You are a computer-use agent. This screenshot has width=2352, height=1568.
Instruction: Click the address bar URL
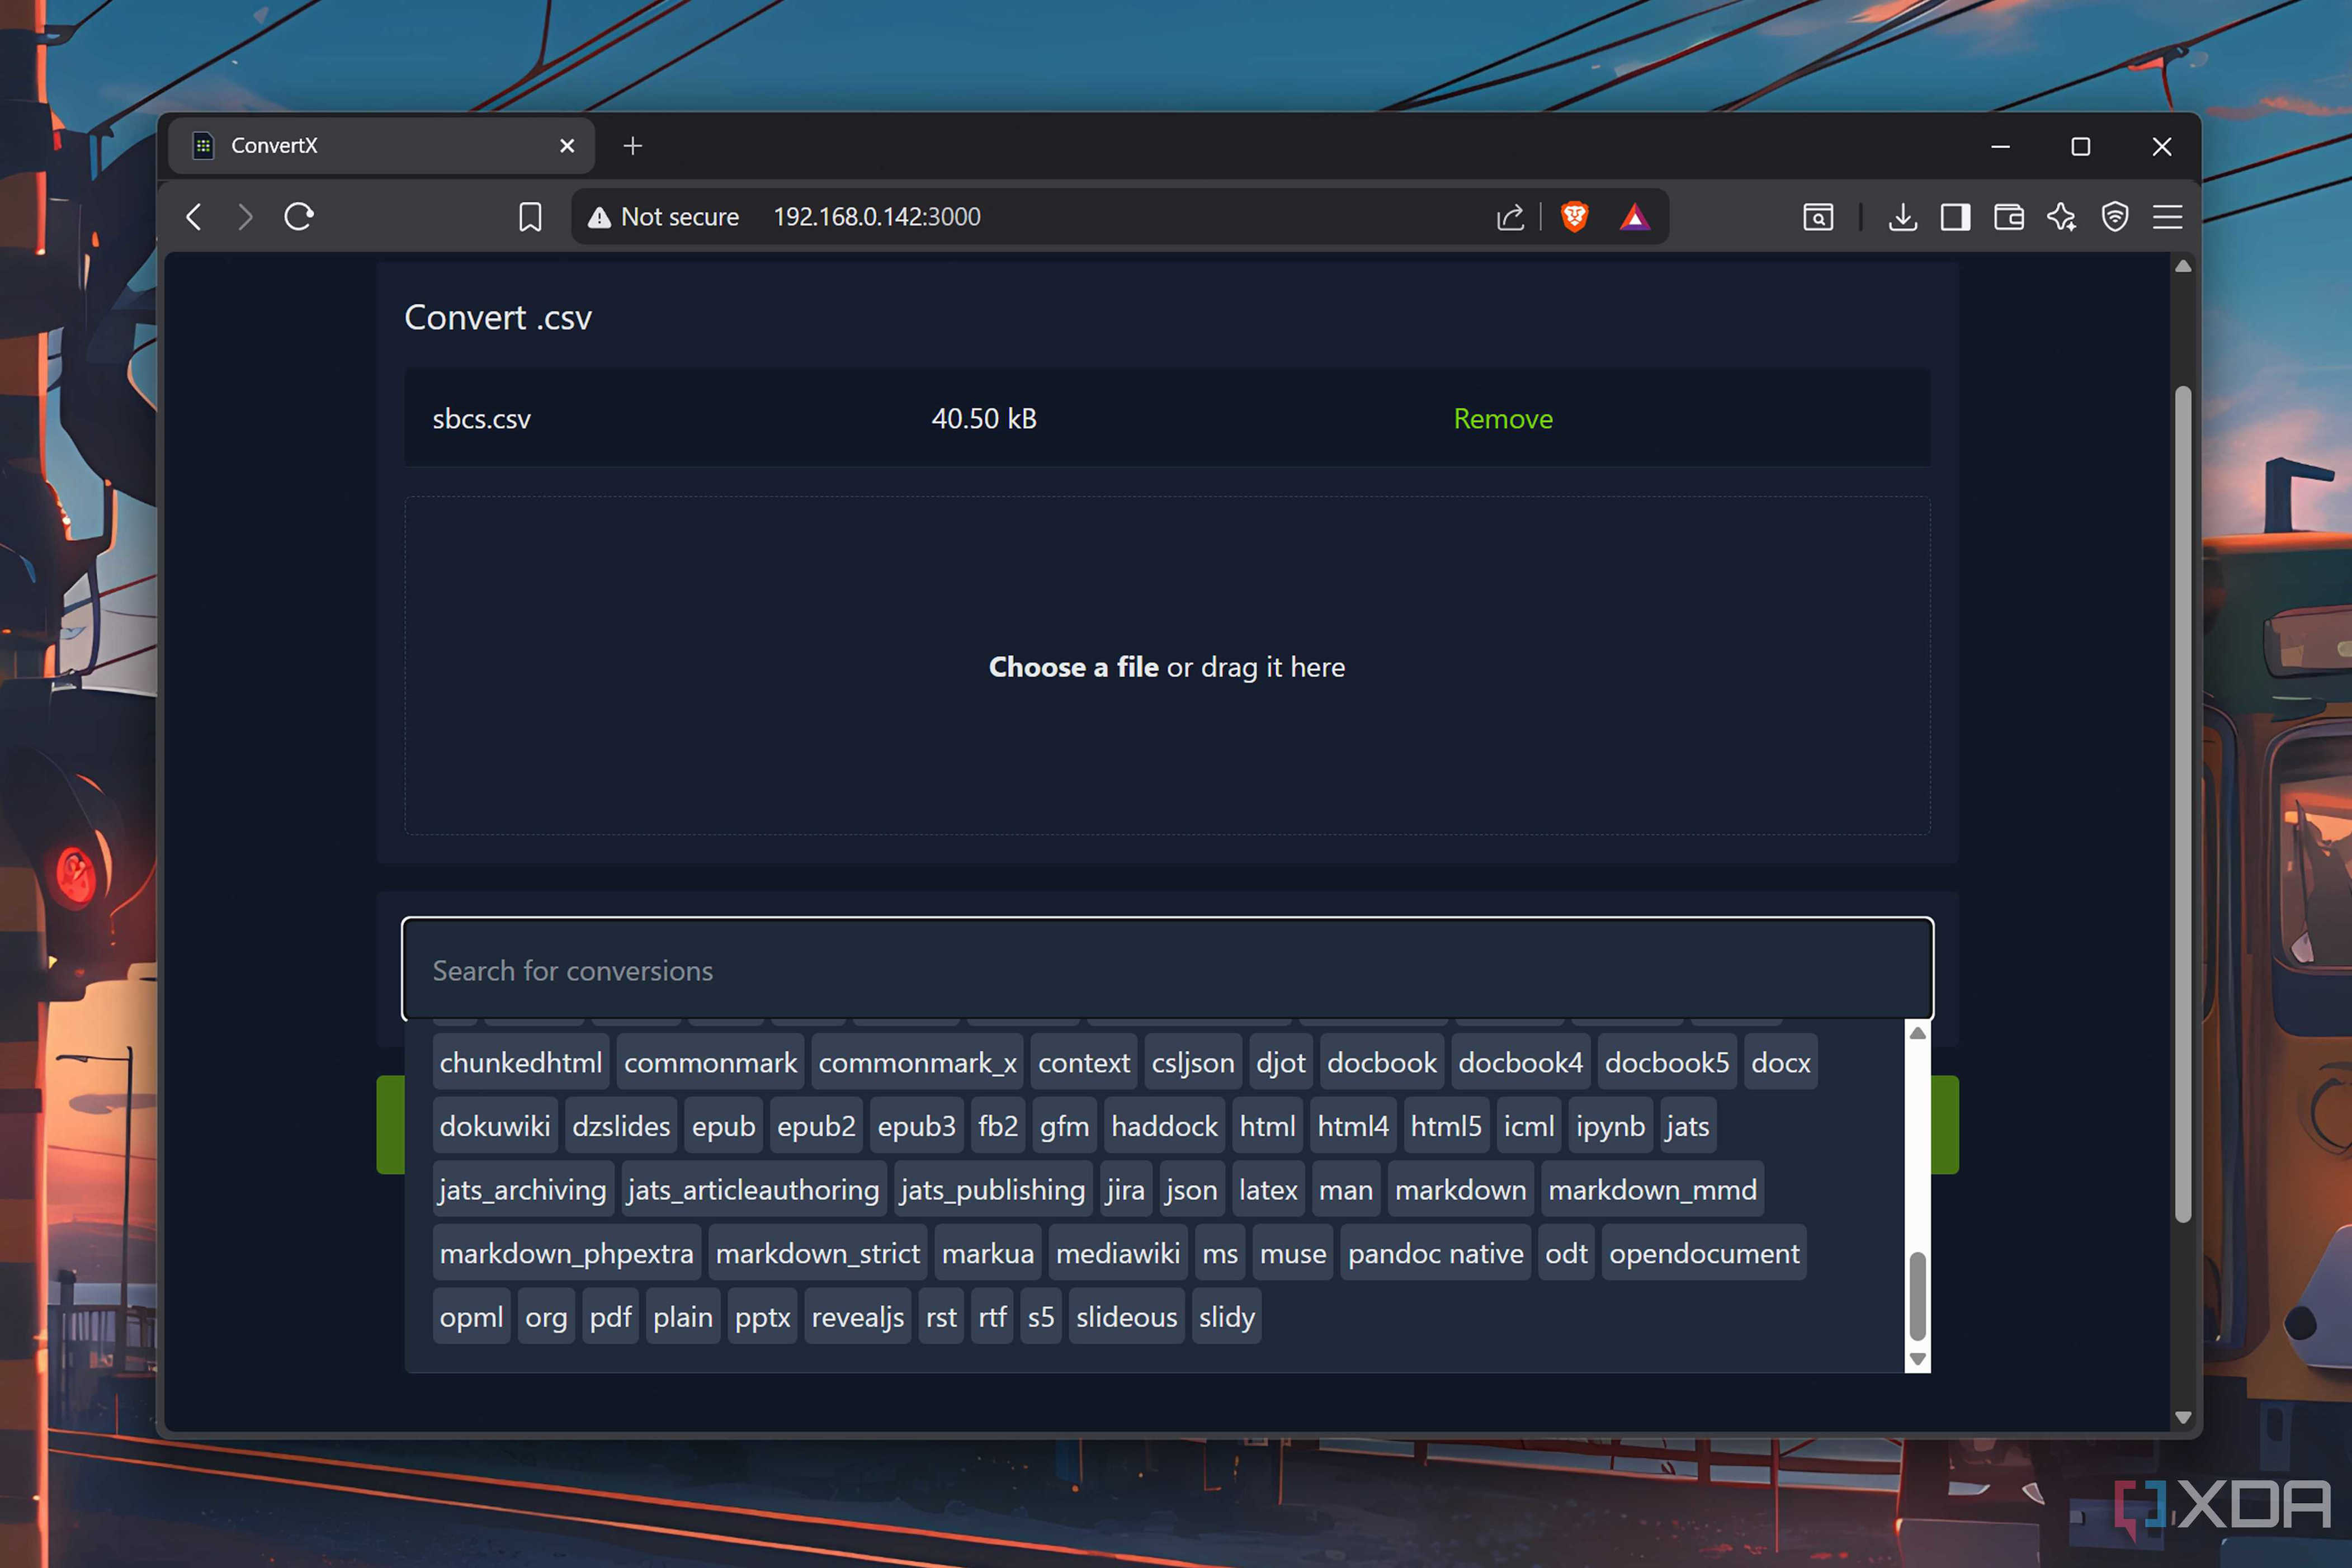[x=877, y=217]
